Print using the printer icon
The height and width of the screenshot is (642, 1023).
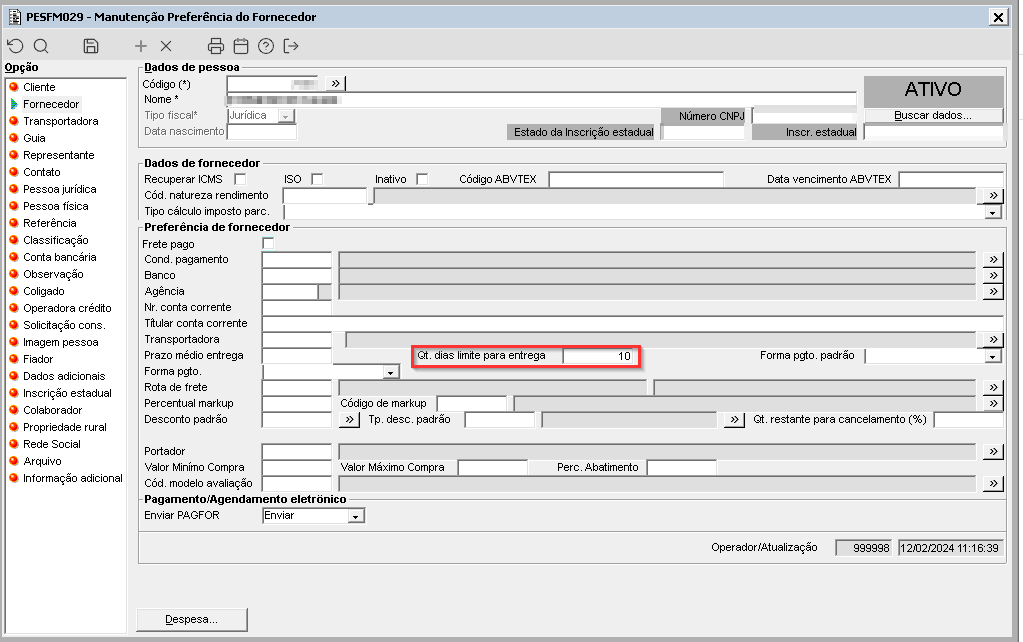pyautogui.click(x=215, y=46)
